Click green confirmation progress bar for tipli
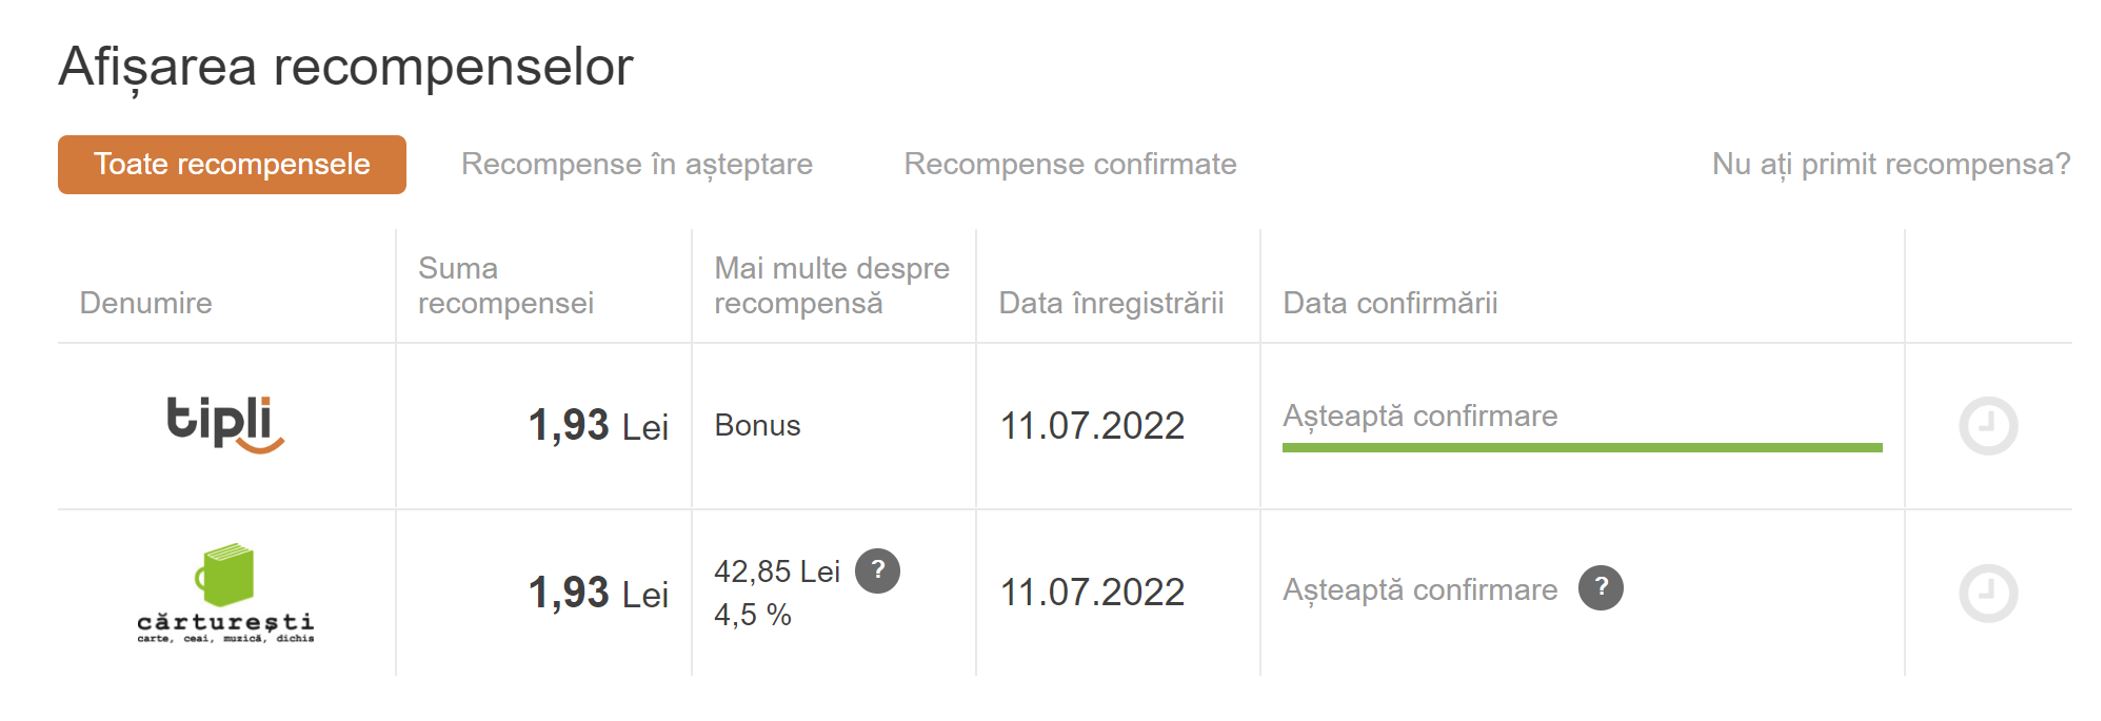 (x=1582, y=448)
